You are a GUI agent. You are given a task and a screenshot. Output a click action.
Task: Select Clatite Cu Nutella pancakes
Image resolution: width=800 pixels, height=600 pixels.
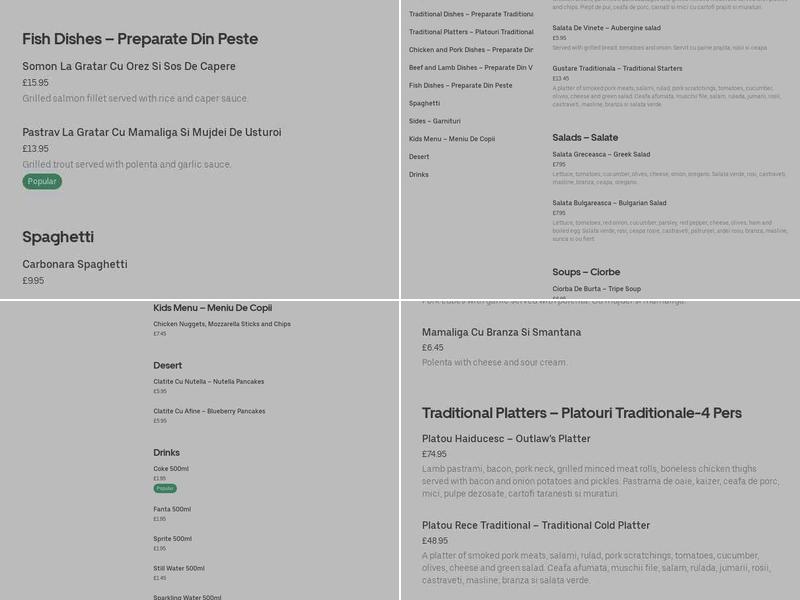(x=208, y=382)
